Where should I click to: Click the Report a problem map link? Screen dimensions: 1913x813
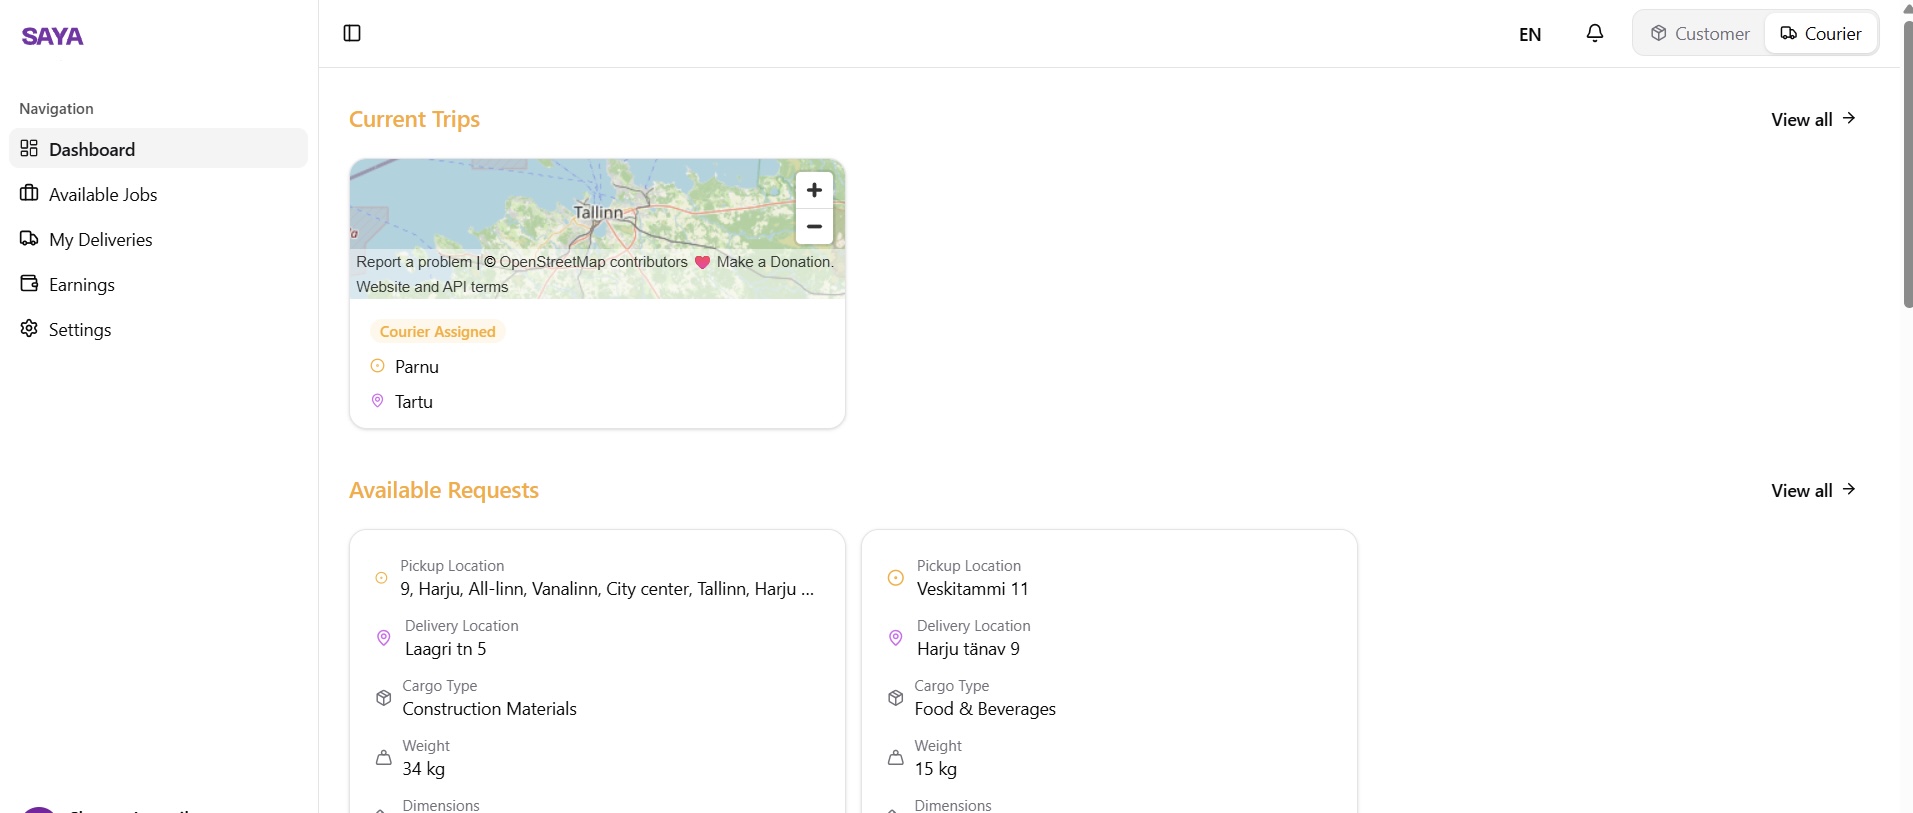coord(414,262)
